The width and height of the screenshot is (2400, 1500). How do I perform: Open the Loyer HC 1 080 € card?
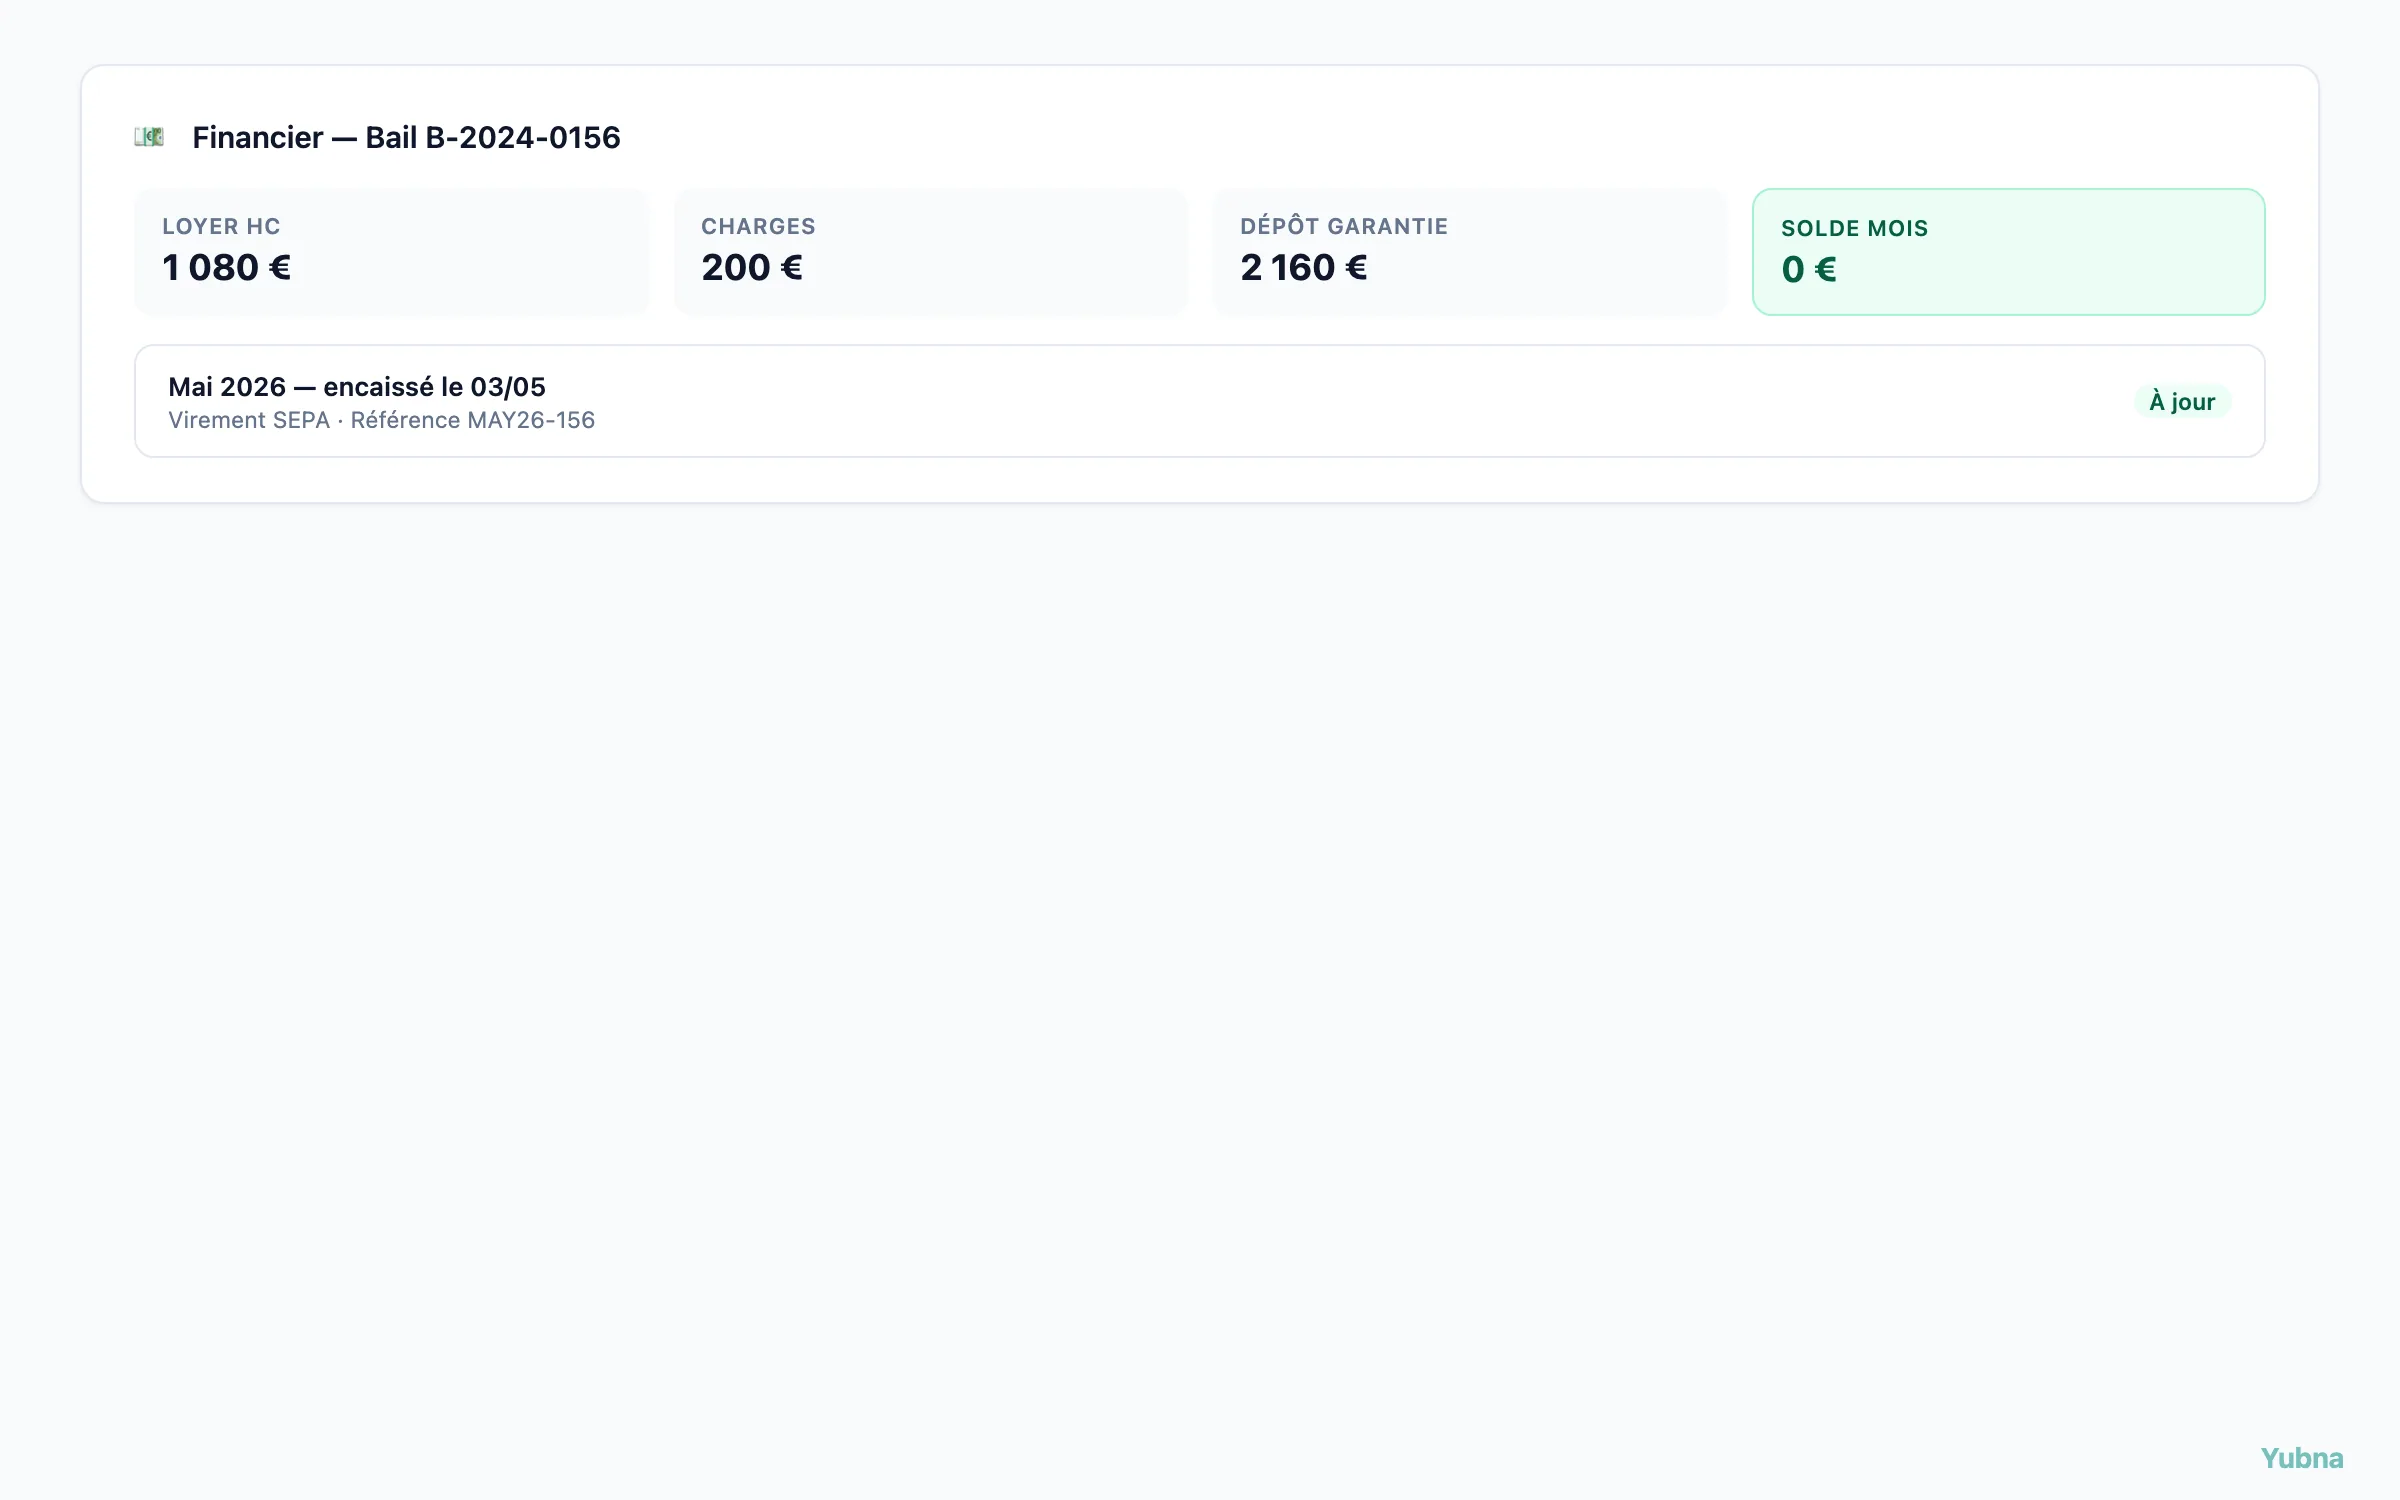[x=391, y=252]
